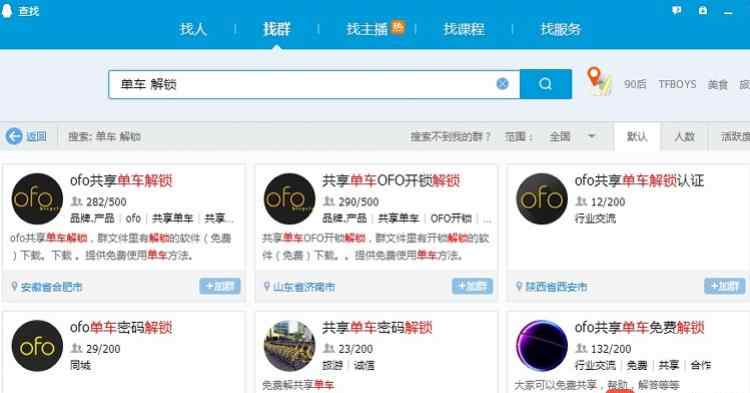Expand the 范围 全国 dropdown
Image resolution: width=750 pixels, height=393 pixels.
coord(572,137)
